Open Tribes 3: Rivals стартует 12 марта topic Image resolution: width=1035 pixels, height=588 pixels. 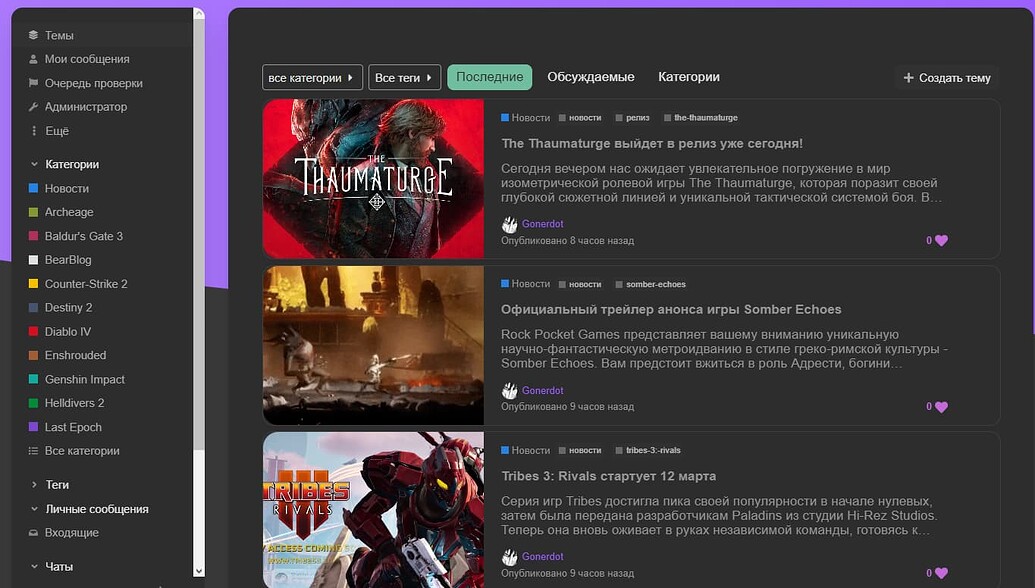click(x=608, y=476)
